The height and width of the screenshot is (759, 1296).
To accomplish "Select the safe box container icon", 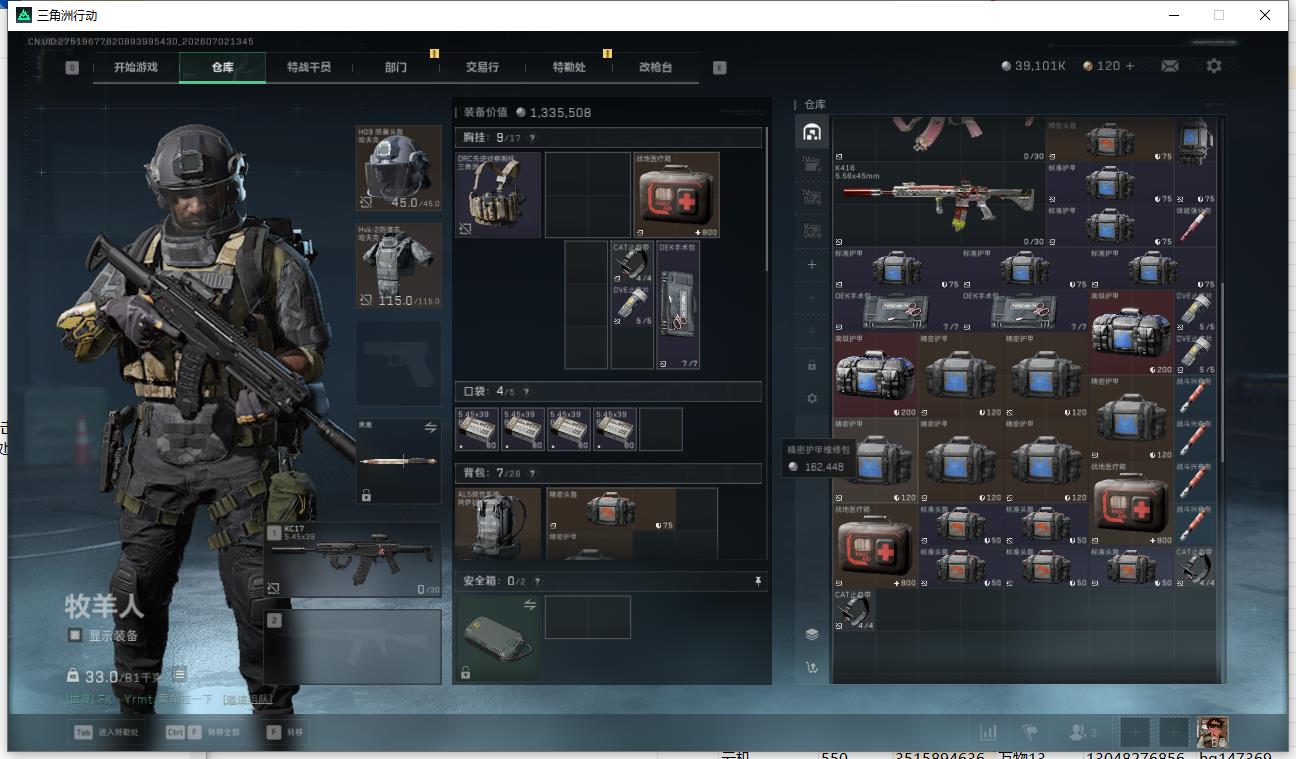I will (x=498, y=640).
